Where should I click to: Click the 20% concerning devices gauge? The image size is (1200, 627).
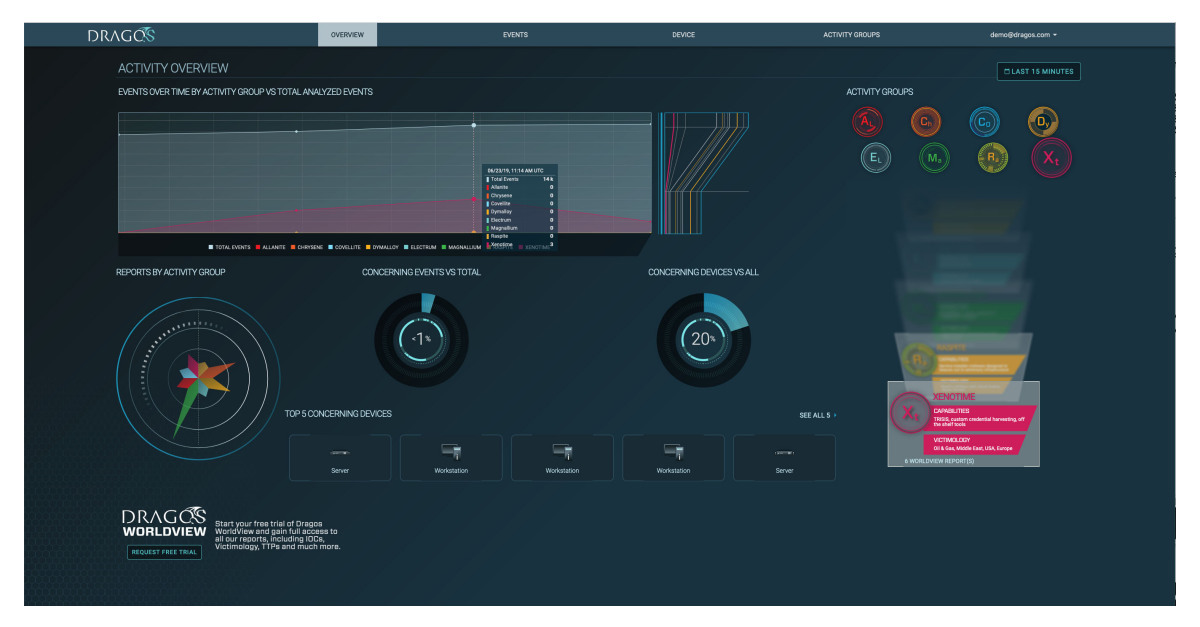click(x=702, y=338)
